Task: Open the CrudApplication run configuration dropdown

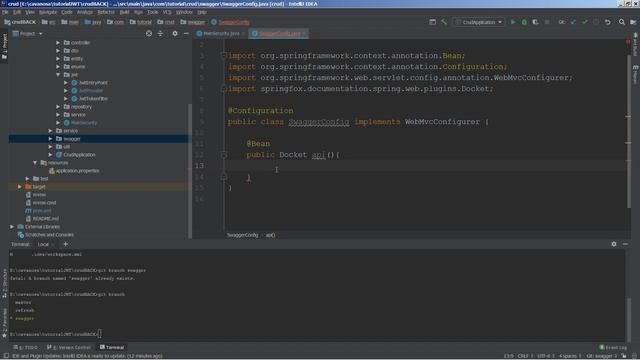Action: coord(478,22)
